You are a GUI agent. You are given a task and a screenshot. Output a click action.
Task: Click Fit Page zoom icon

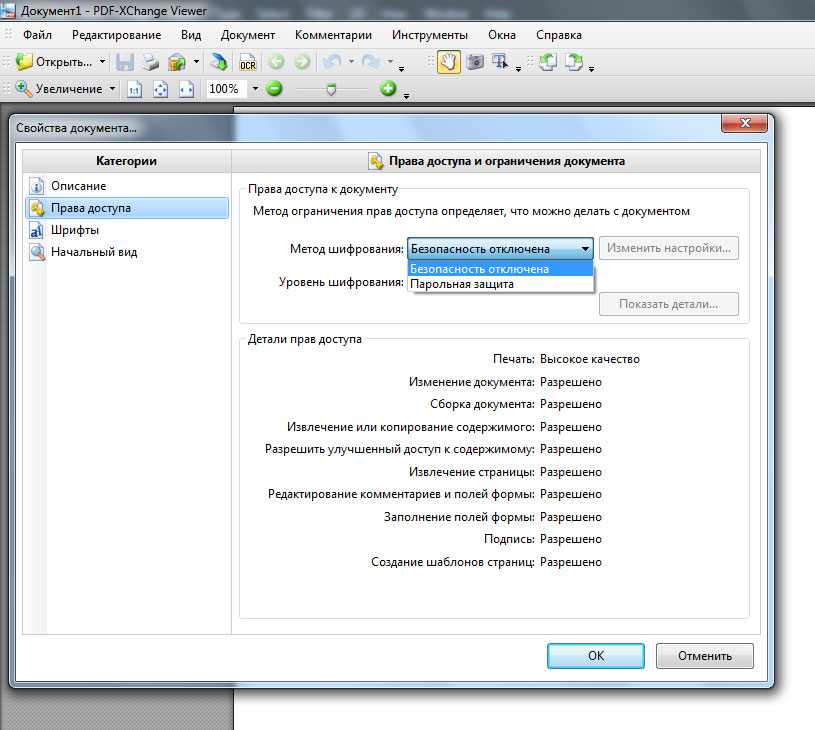pyautogui.click(x=160, y=89)
